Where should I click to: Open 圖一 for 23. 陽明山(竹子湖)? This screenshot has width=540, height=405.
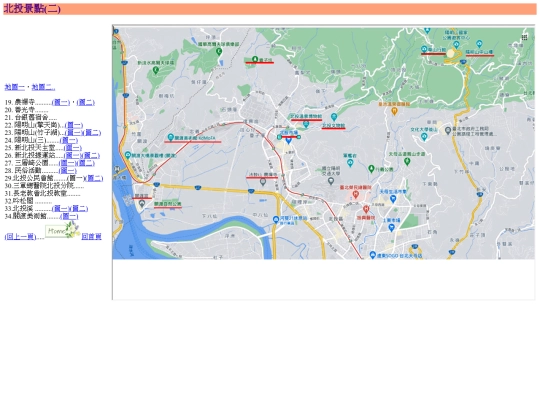pyautogui.click(x=74, y=133)
